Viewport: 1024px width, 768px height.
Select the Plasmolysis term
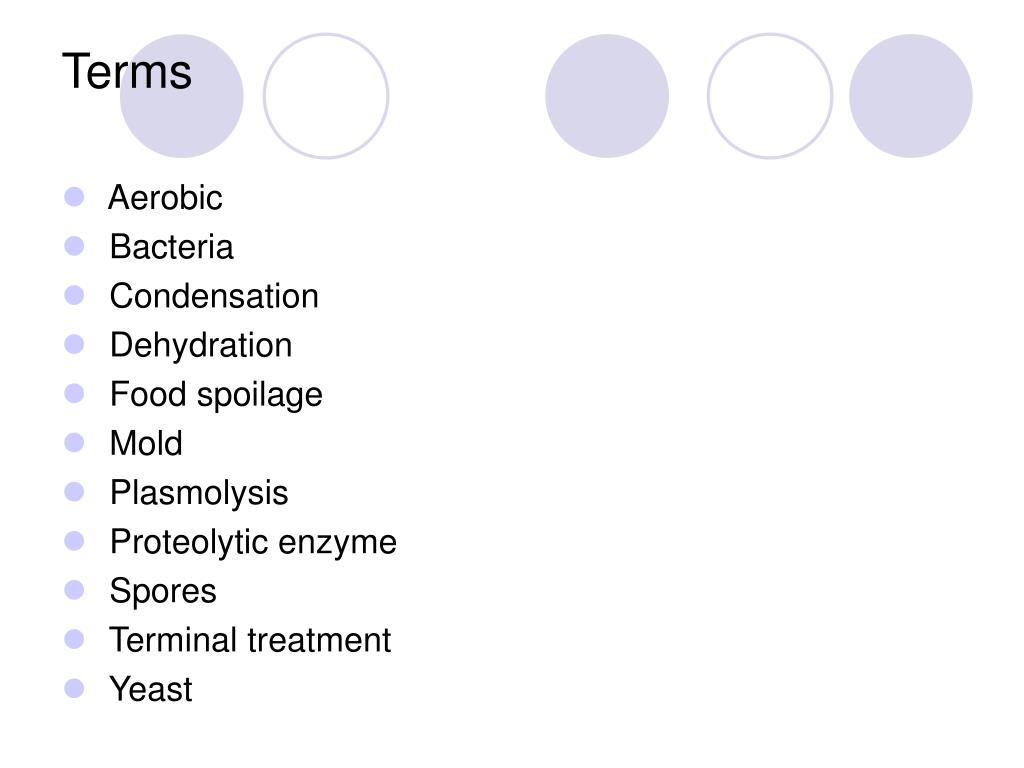point(199,493)
